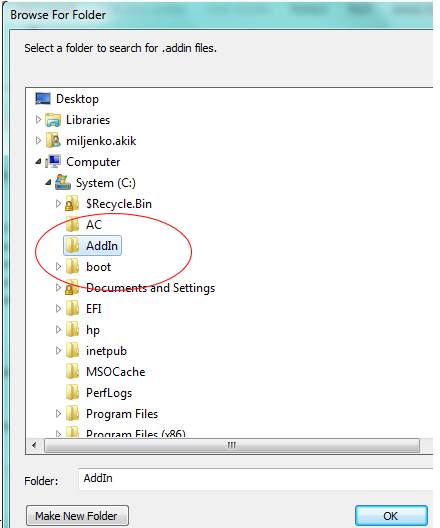This screenshot has height=528, width=440.
Task: Expand the Program Files folder
Action: pos(58,413)
